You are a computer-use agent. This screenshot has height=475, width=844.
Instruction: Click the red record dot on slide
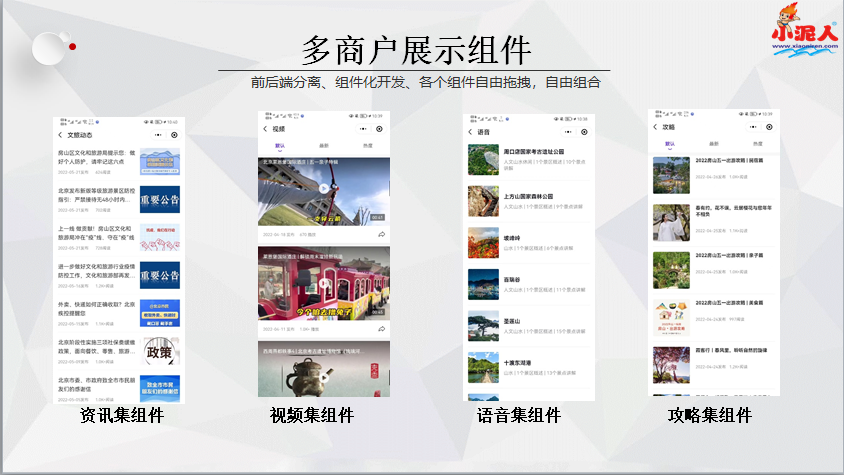pyautogui.click(x=72, y=46)
